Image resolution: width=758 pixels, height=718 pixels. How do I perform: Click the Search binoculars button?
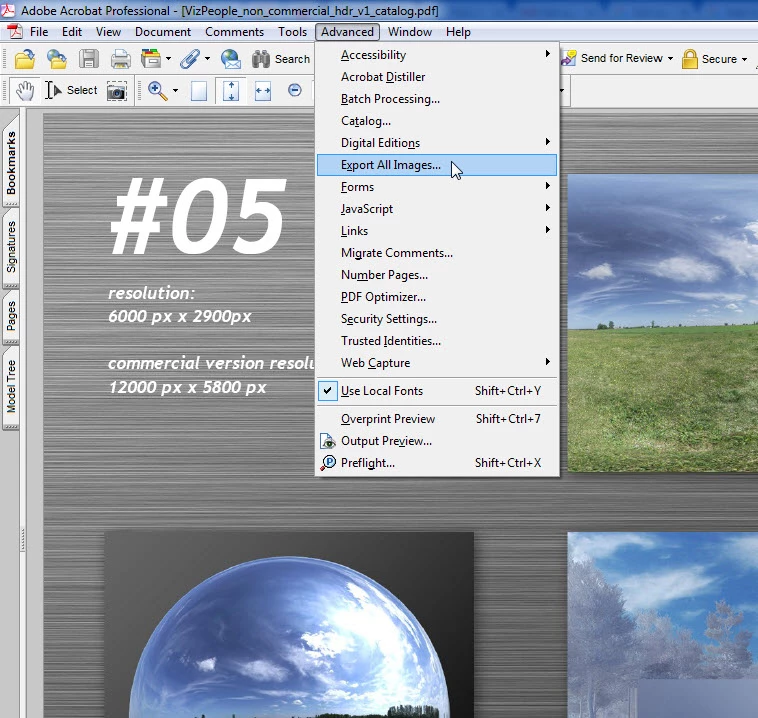tap(280, 59)
